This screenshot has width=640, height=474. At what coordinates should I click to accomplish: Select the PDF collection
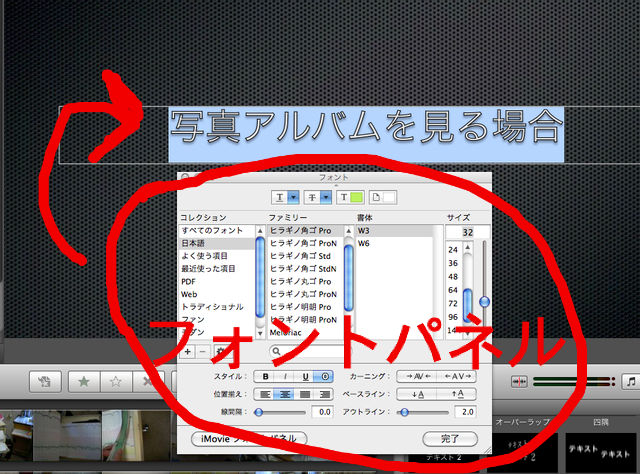217,282
